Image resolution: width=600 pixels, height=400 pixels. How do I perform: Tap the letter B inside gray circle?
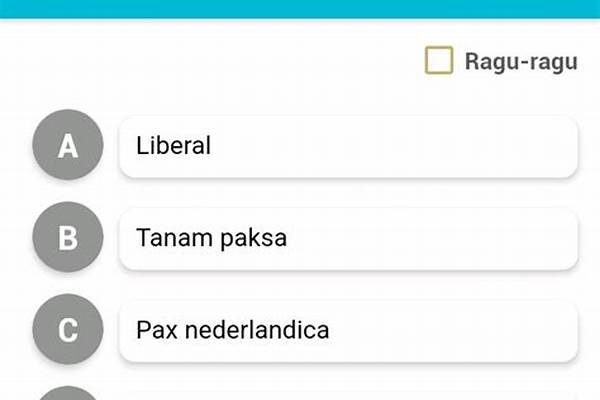coord(68,238)
